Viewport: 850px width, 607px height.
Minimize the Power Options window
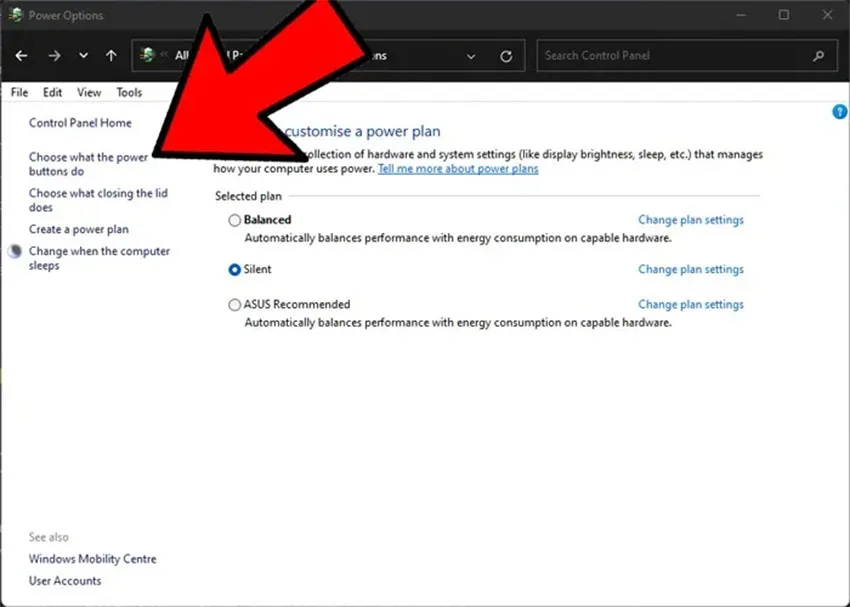coord(741,15)
